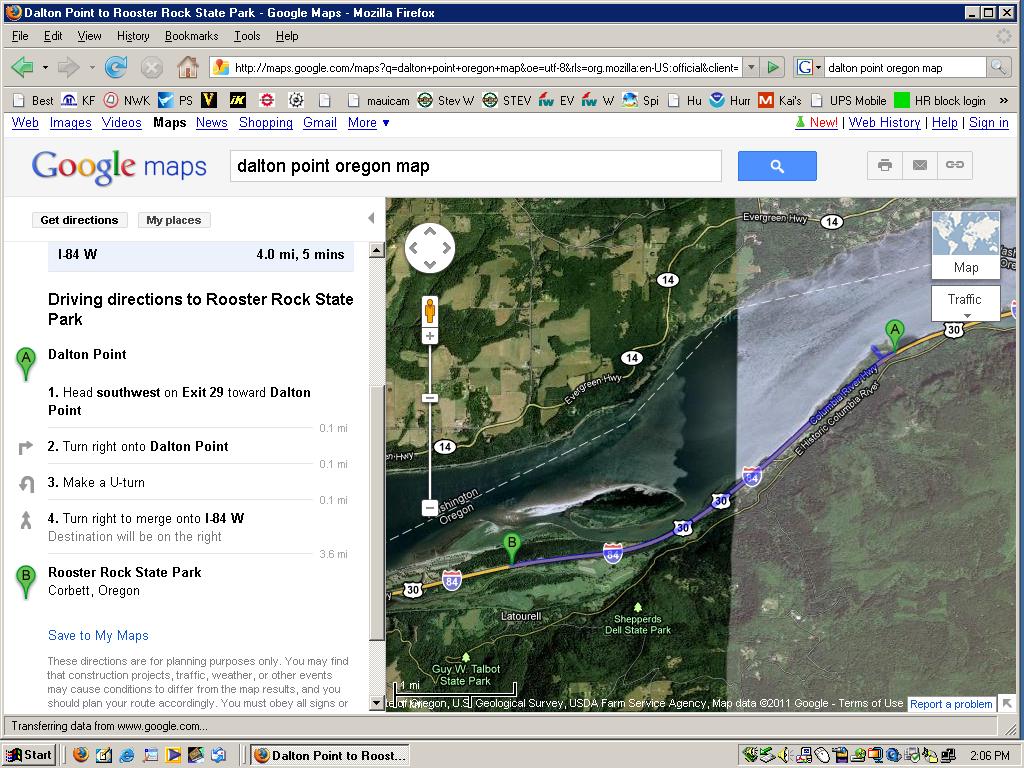
Task: Stop loading with the Stop icon
Action: pos(152,67)
